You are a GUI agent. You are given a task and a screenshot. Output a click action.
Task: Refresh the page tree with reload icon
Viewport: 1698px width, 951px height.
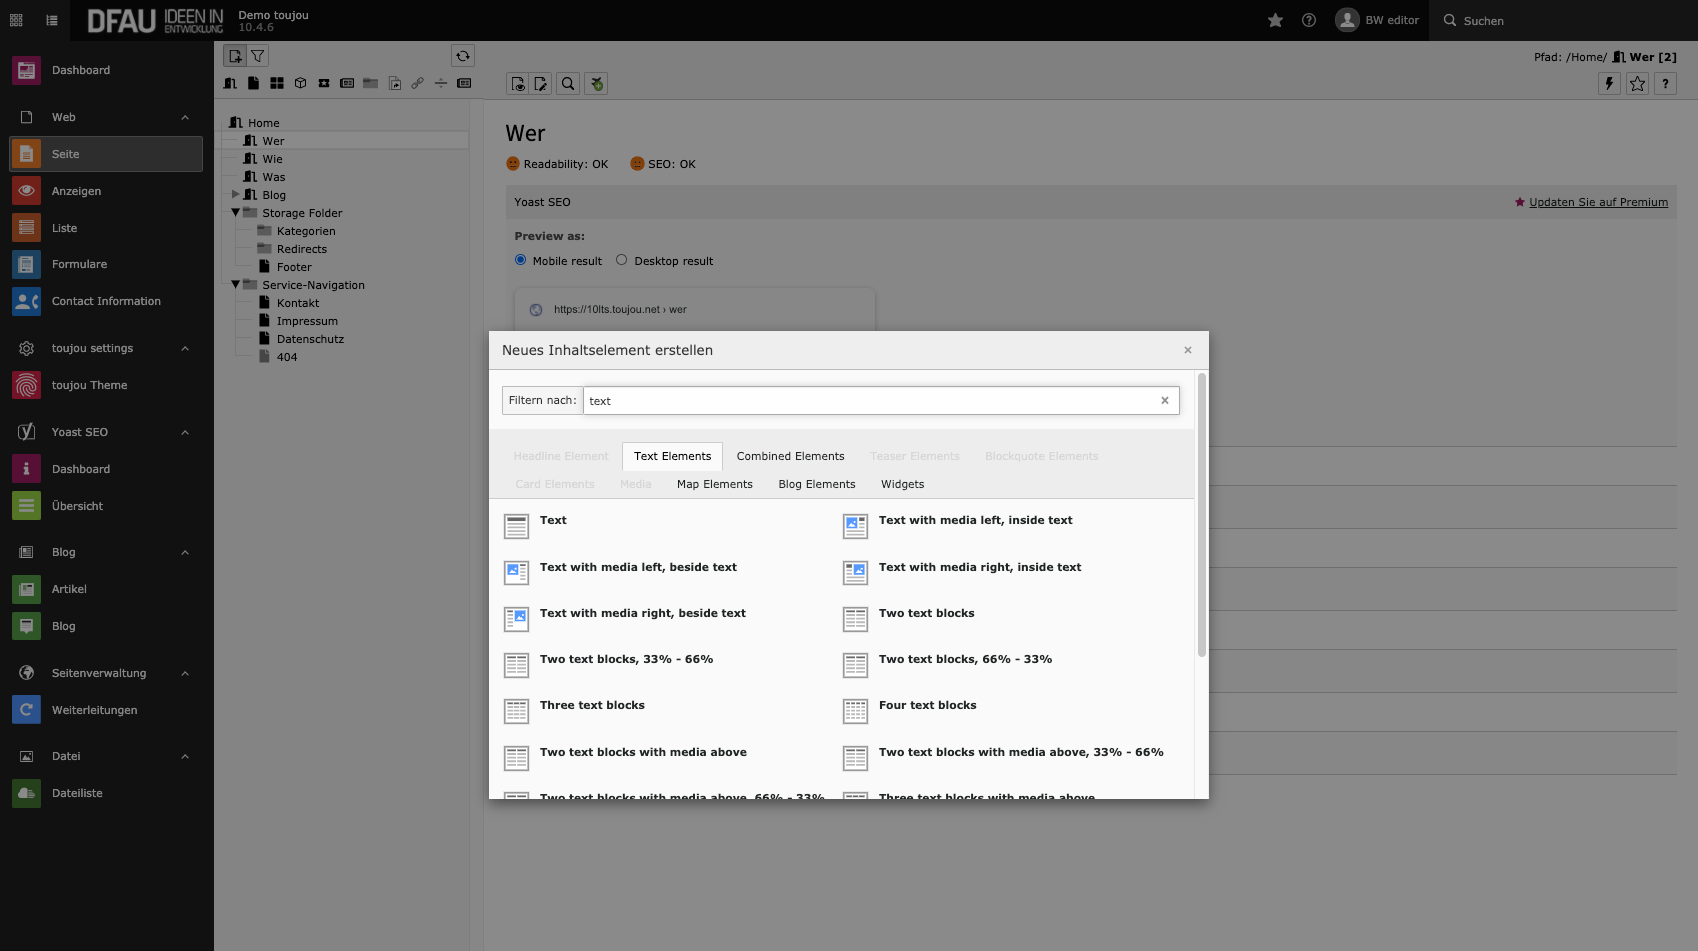point(462,56)
